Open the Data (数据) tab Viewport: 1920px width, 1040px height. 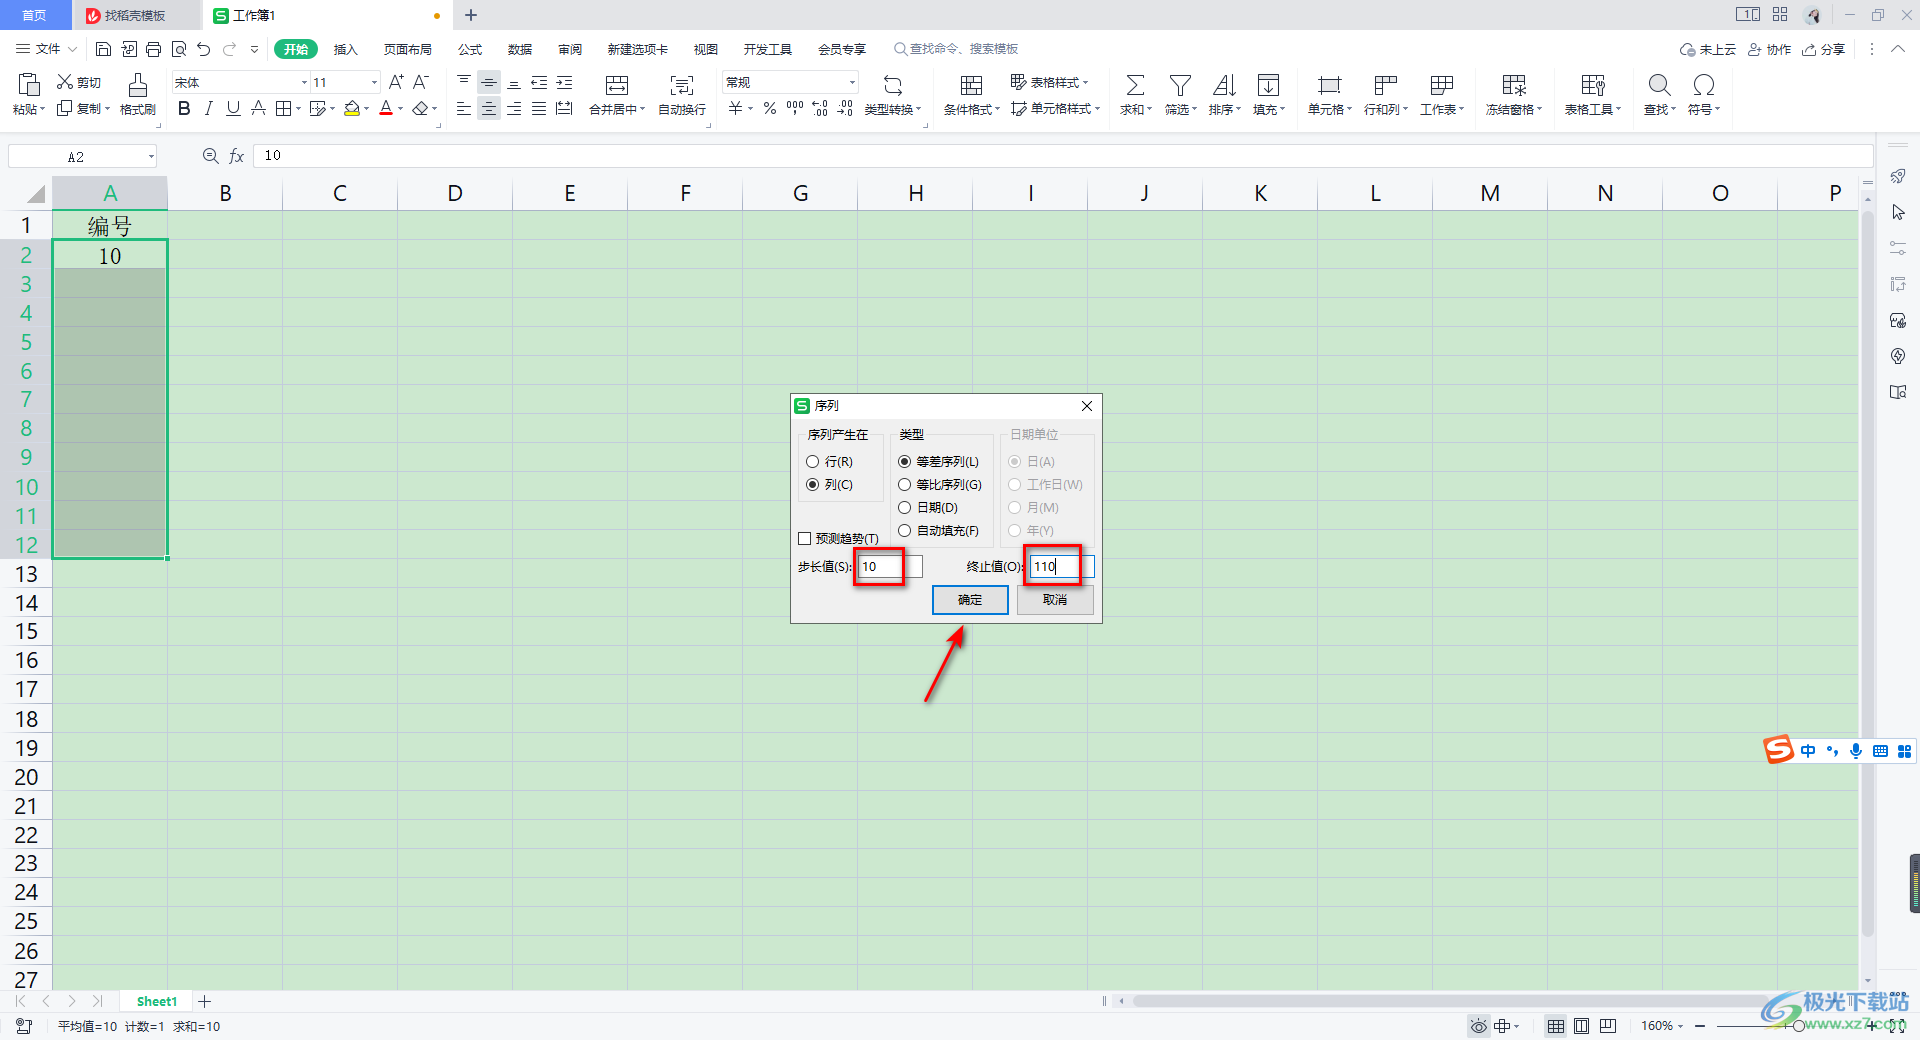[520, 49]
